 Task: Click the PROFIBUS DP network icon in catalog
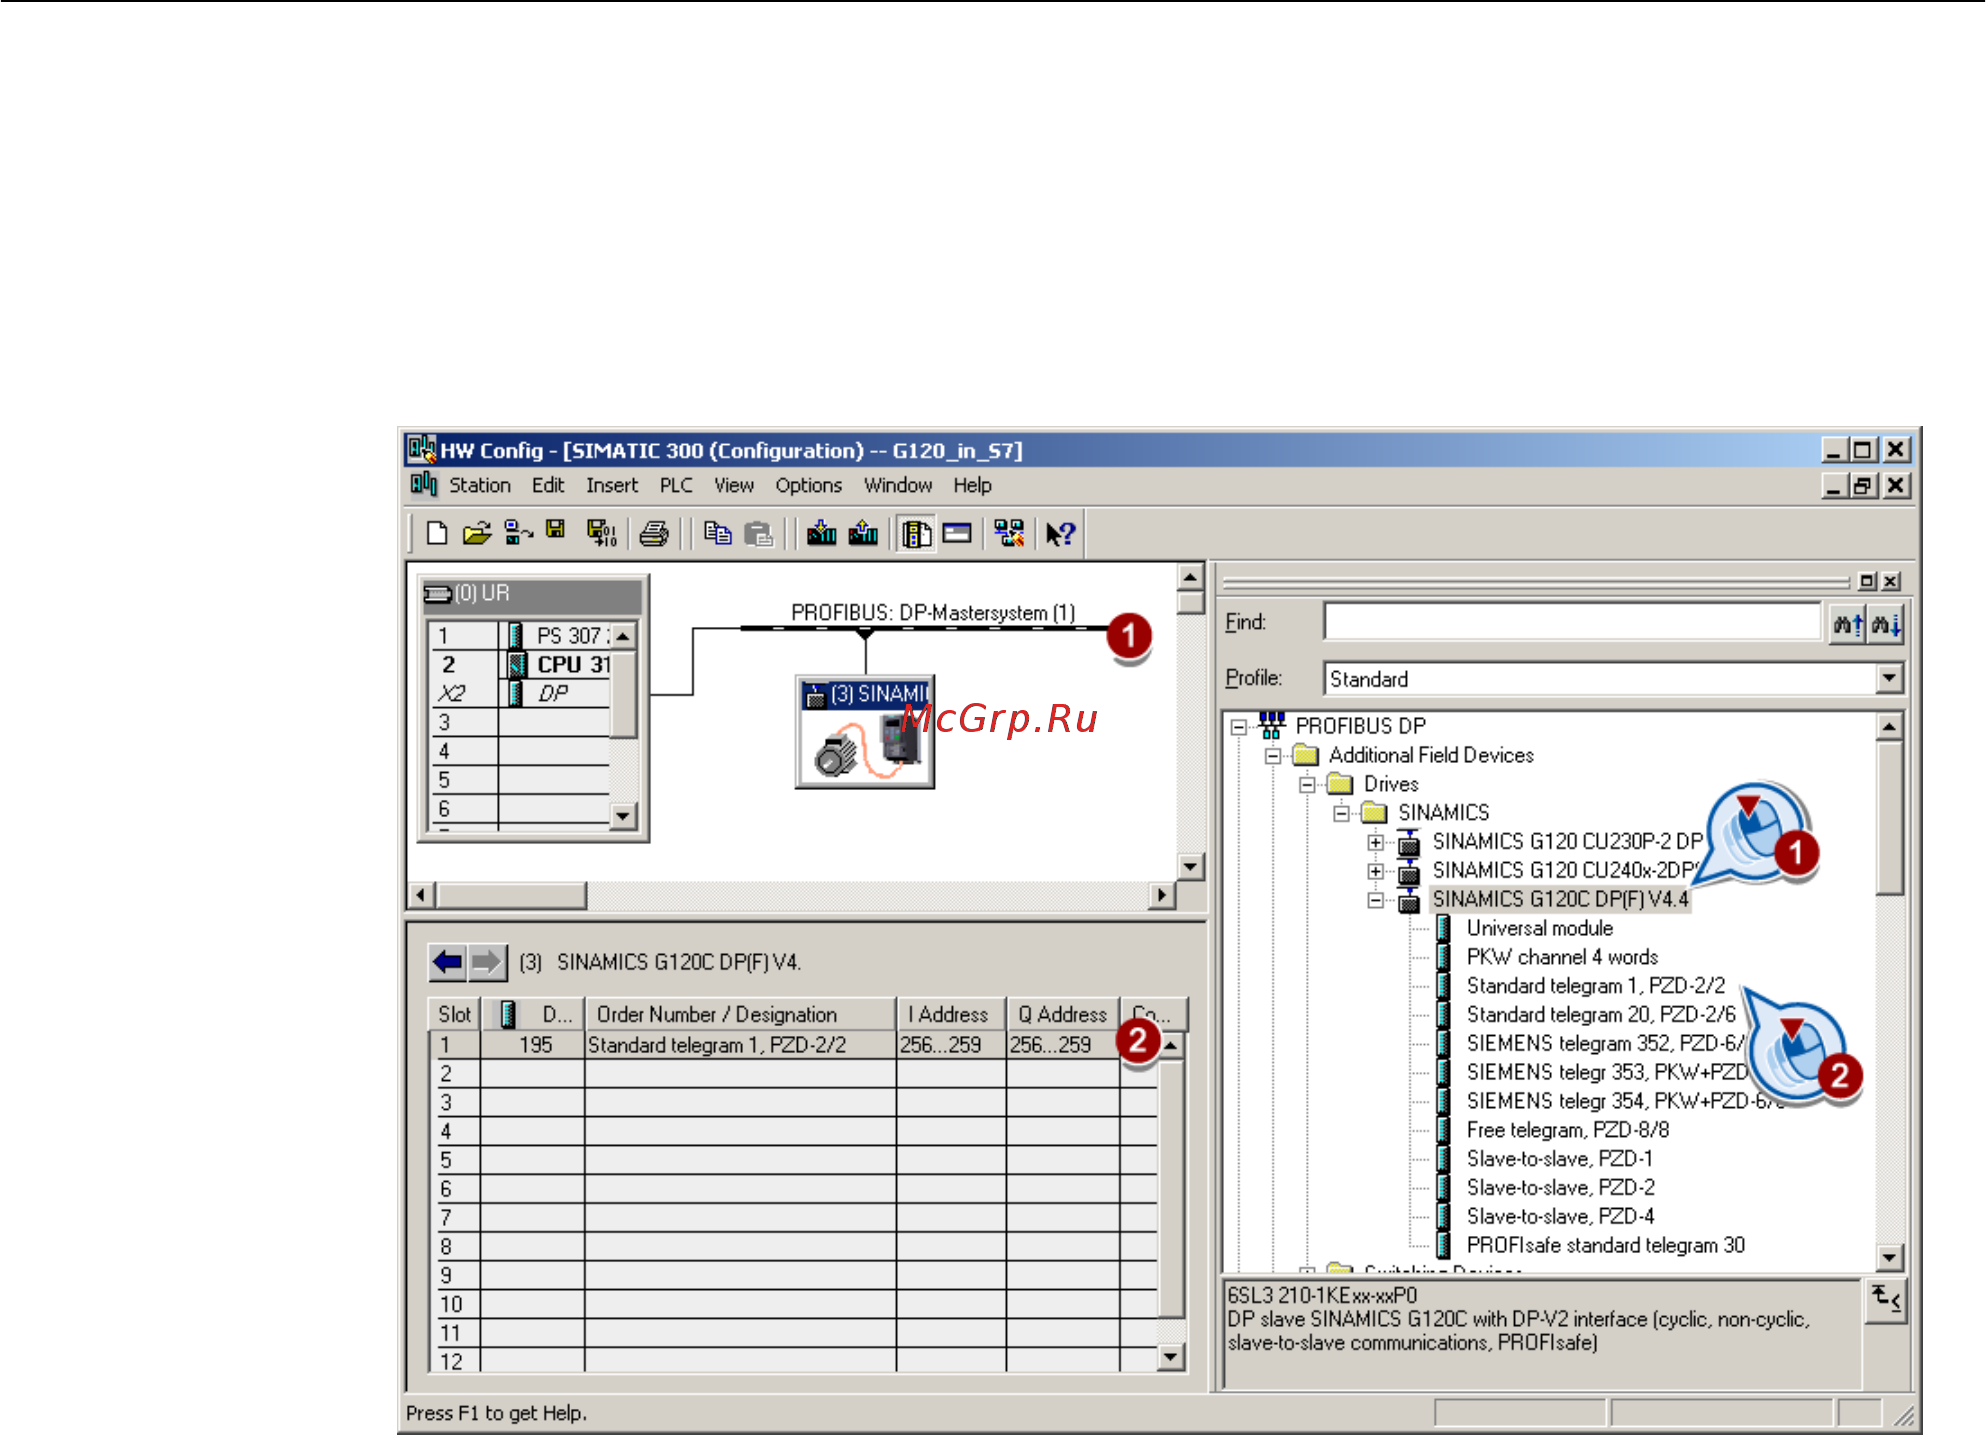point(1271,725)
